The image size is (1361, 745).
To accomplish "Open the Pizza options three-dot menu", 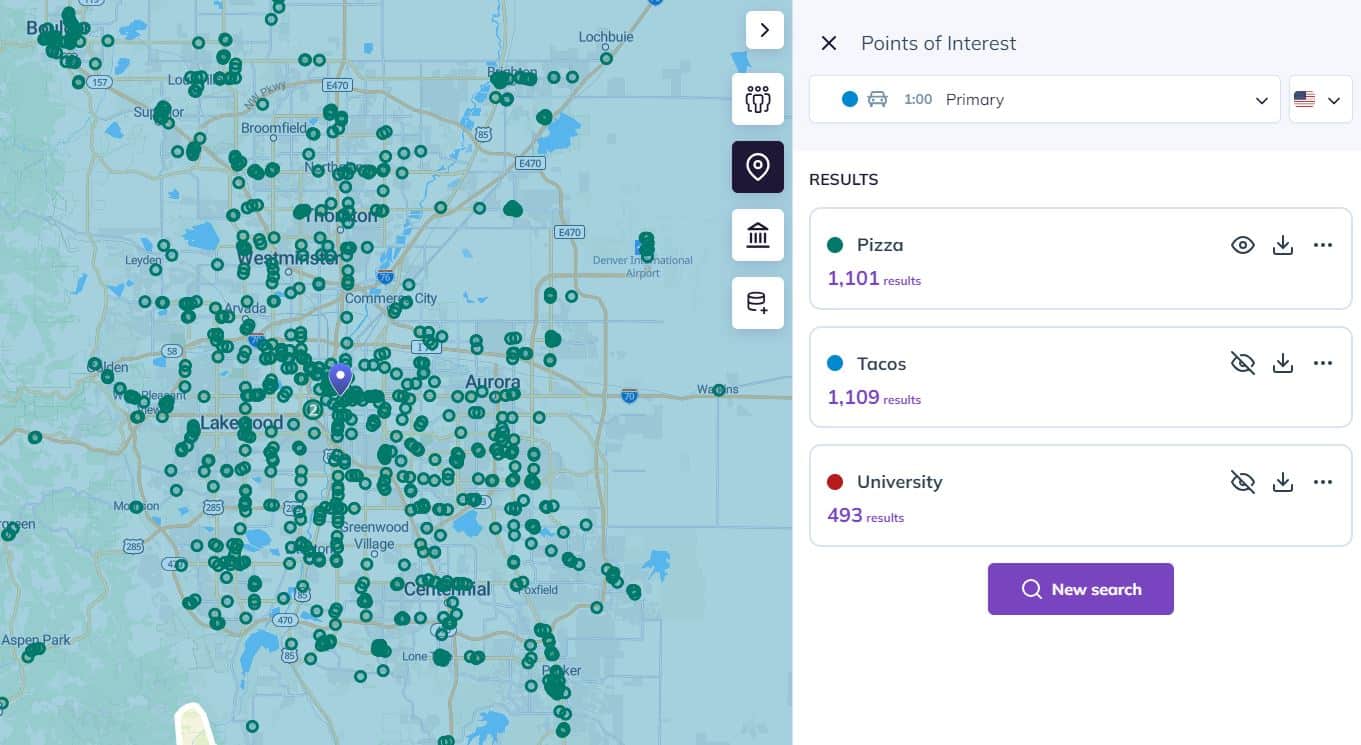I will [1323, 244].
